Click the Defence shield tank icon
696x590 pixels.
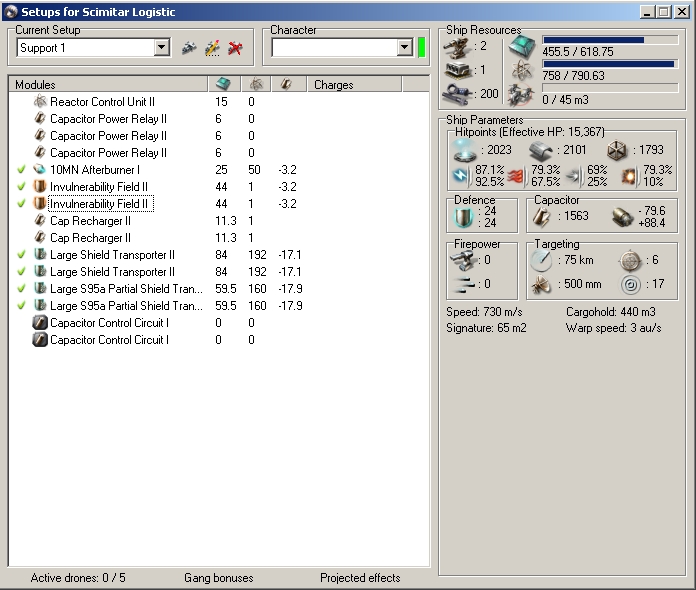point(463,218)
